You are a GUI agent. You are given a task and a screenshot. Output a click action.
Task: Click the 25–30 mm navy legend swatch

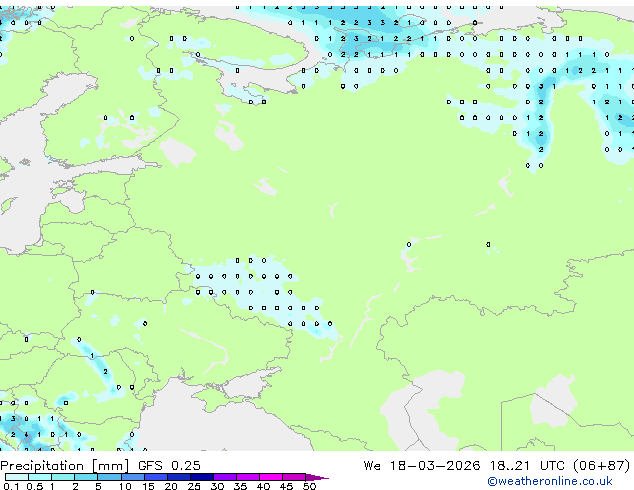click(x=202, y=477)
